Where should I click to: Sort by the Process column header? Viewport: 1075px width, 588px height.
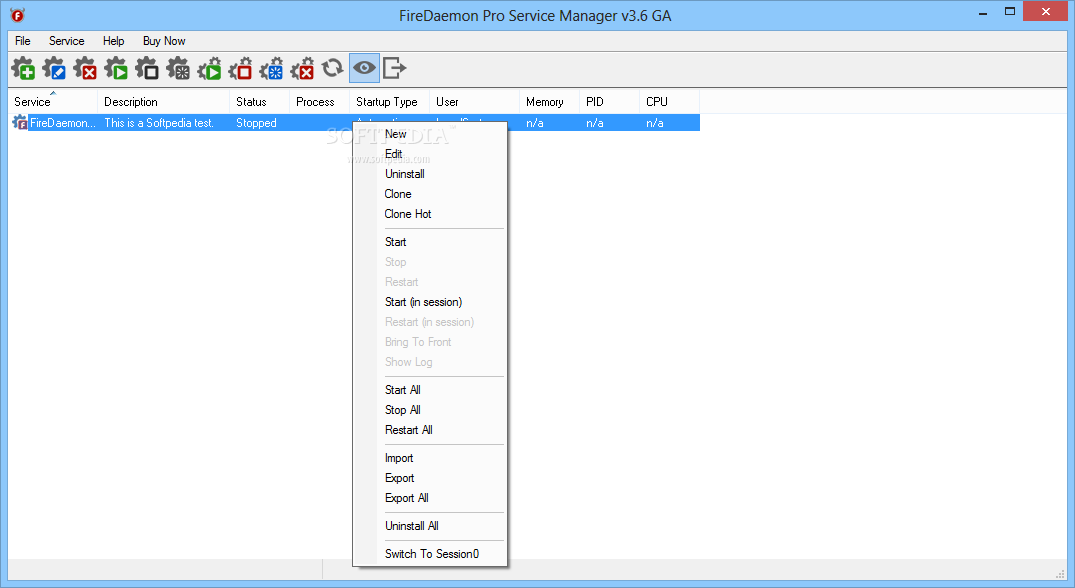point(319,101)
